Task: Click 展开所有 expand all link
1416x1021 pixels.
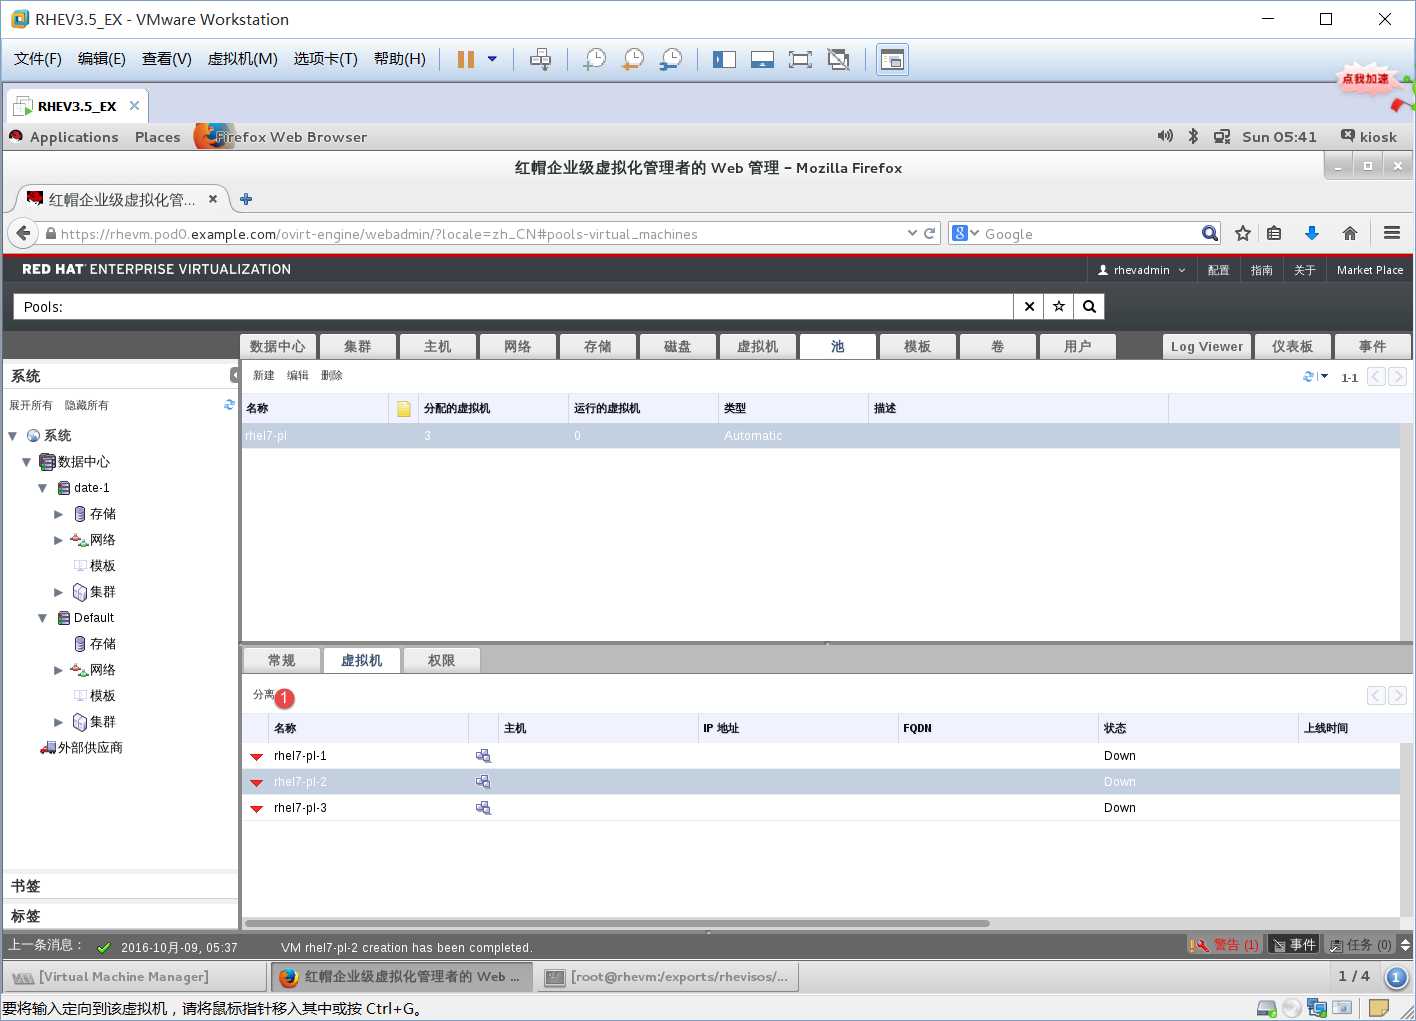Action: pos(31,405)
